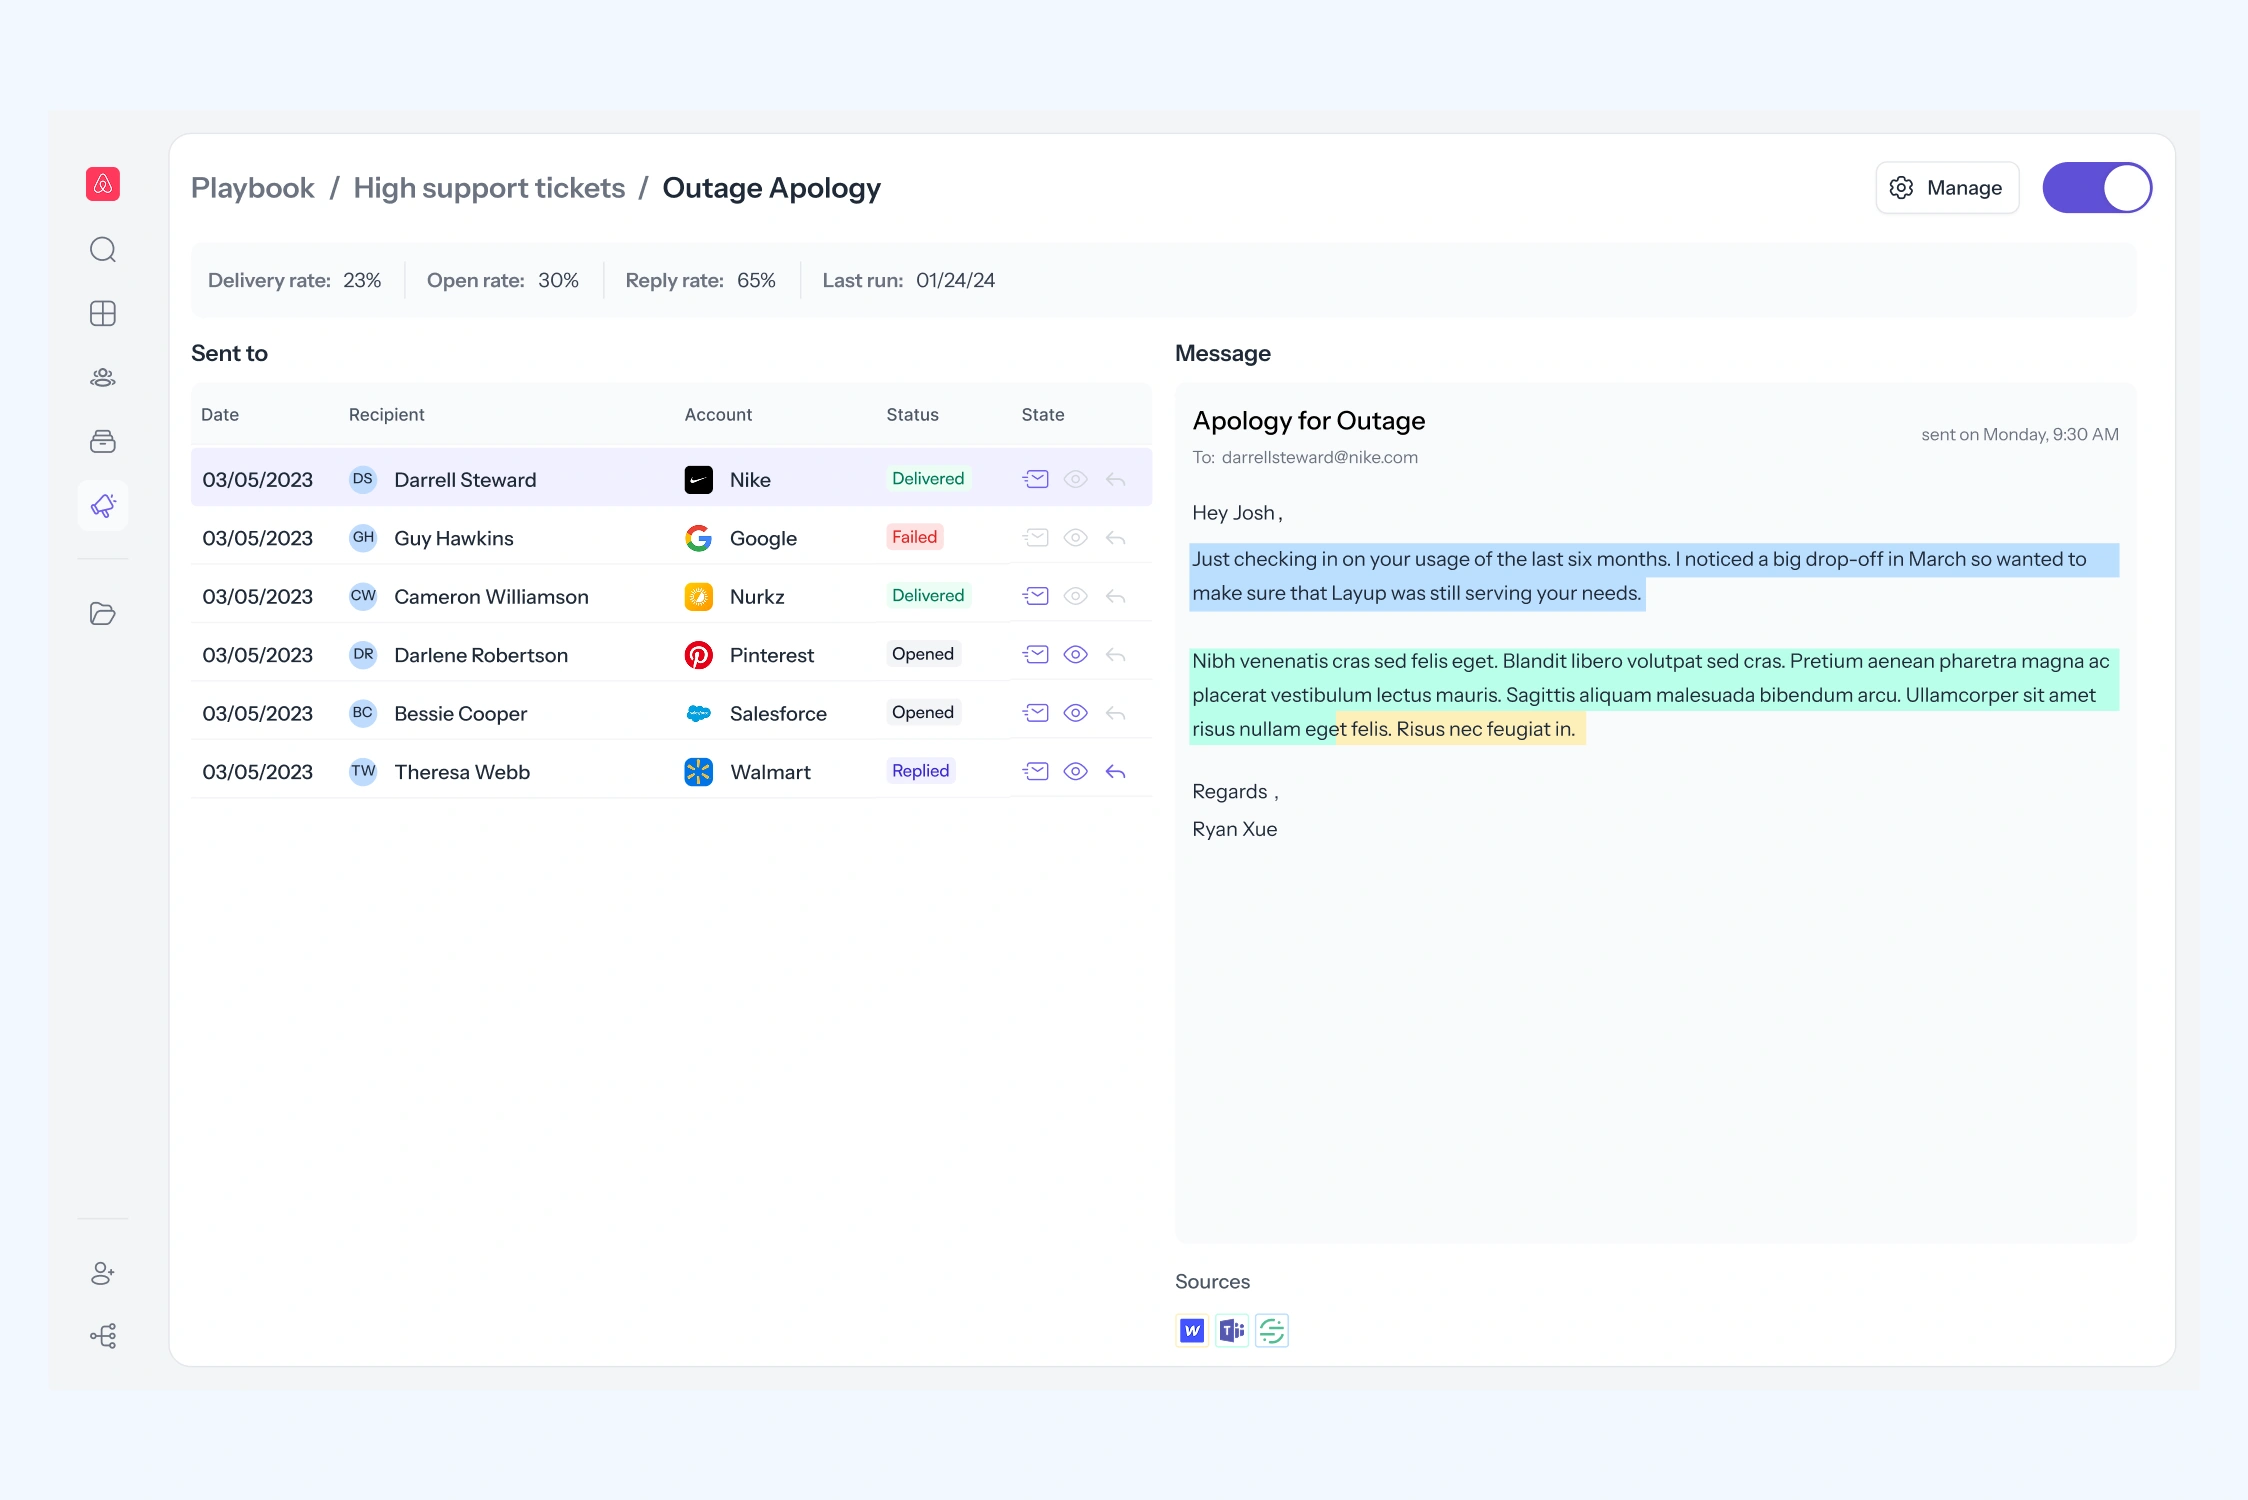Viewport: 2248px width, 1500px height.
Task: Open the folder icon in sidebar
Action: [103, 613]
